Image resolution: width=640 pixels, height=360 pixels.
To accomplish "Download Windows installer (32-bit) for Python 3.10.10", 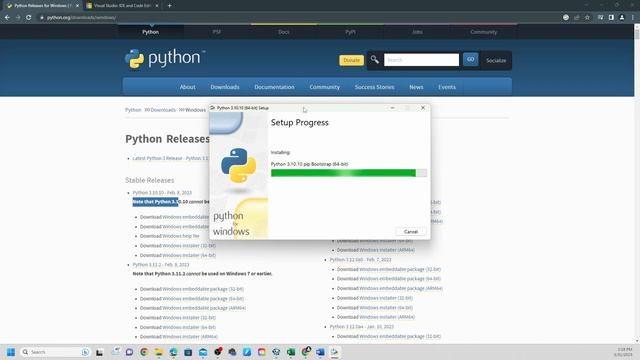I will click(189, 246).
